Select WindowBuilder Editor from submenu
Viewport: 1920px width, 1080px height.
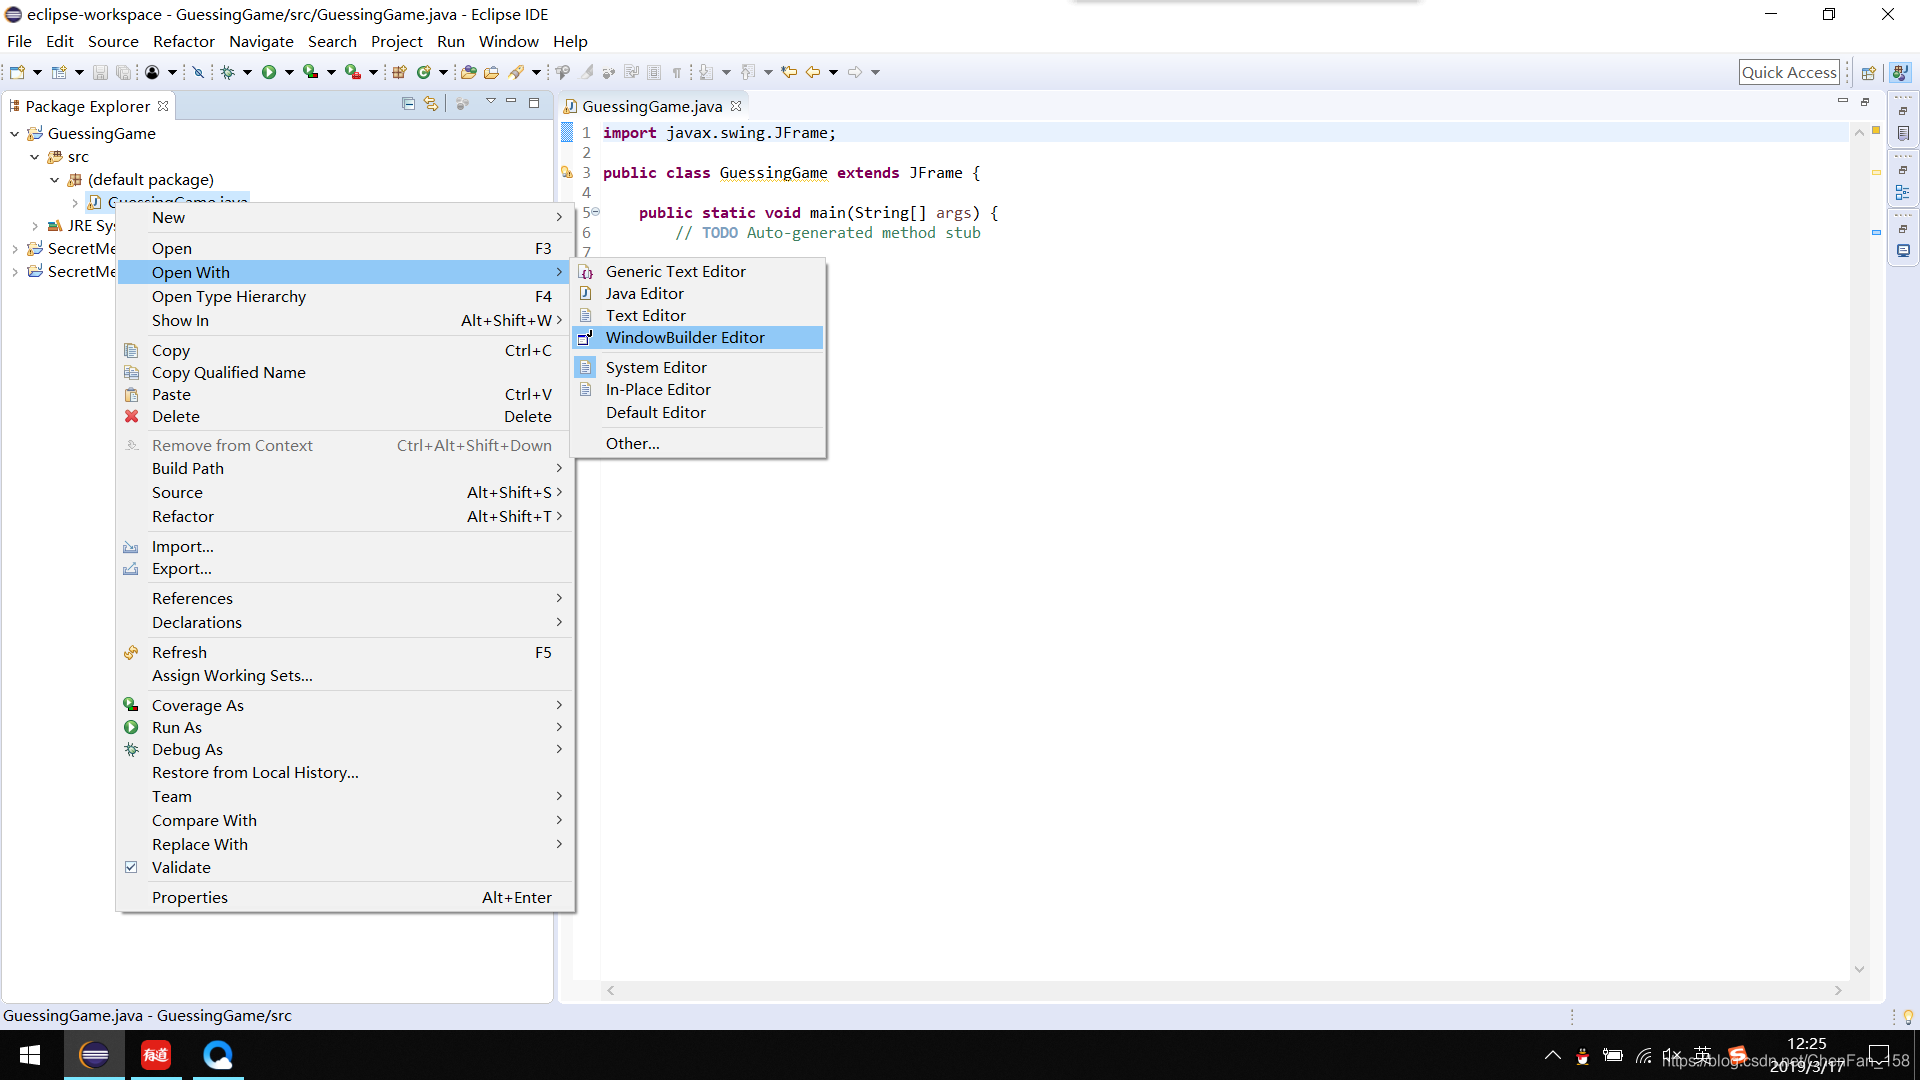pyautogui.click(x=684, y=338)
